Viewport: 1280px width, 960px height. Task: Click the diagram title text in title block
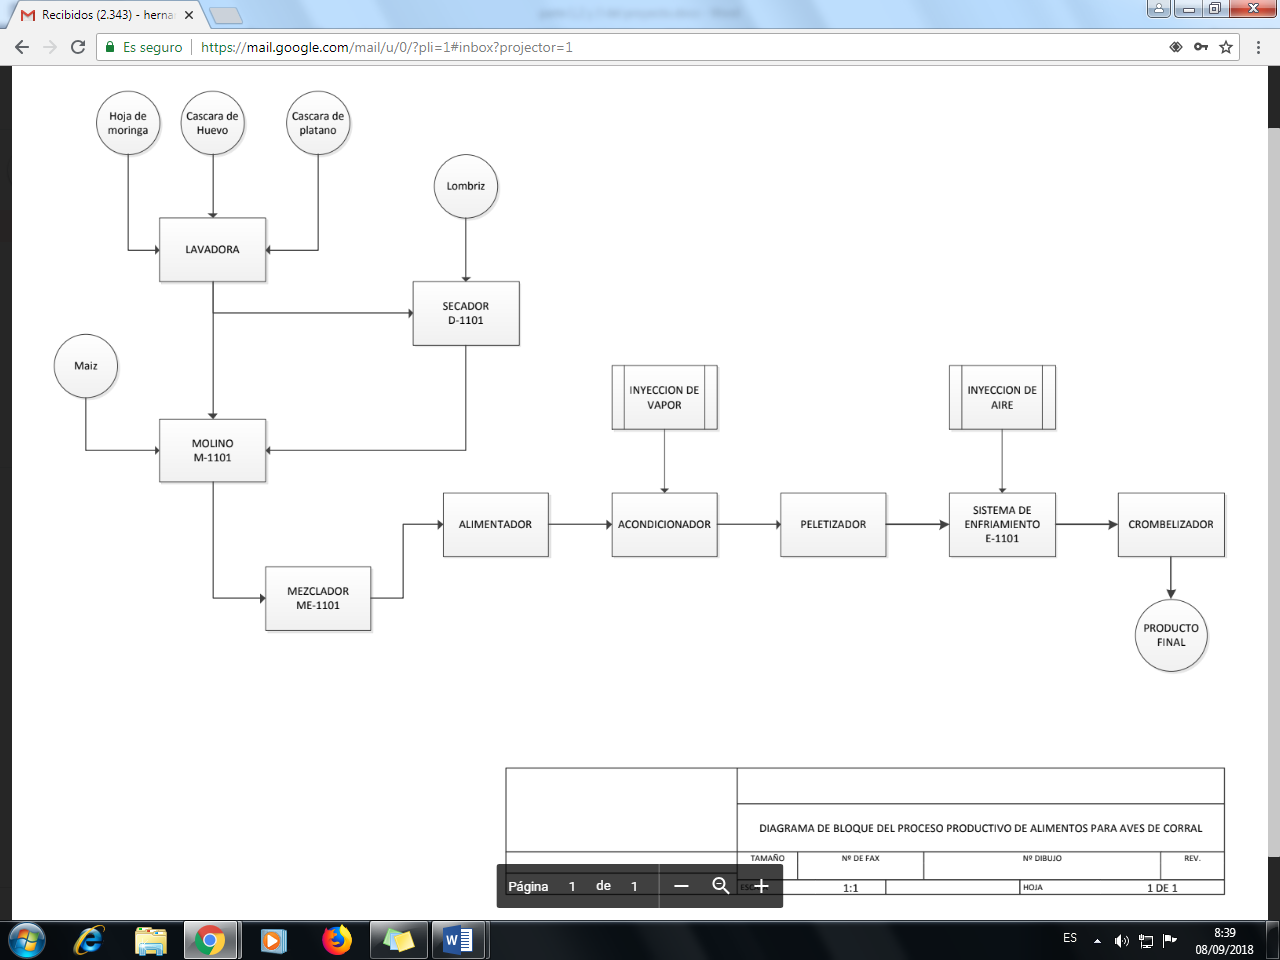click(x=981, y=828)
